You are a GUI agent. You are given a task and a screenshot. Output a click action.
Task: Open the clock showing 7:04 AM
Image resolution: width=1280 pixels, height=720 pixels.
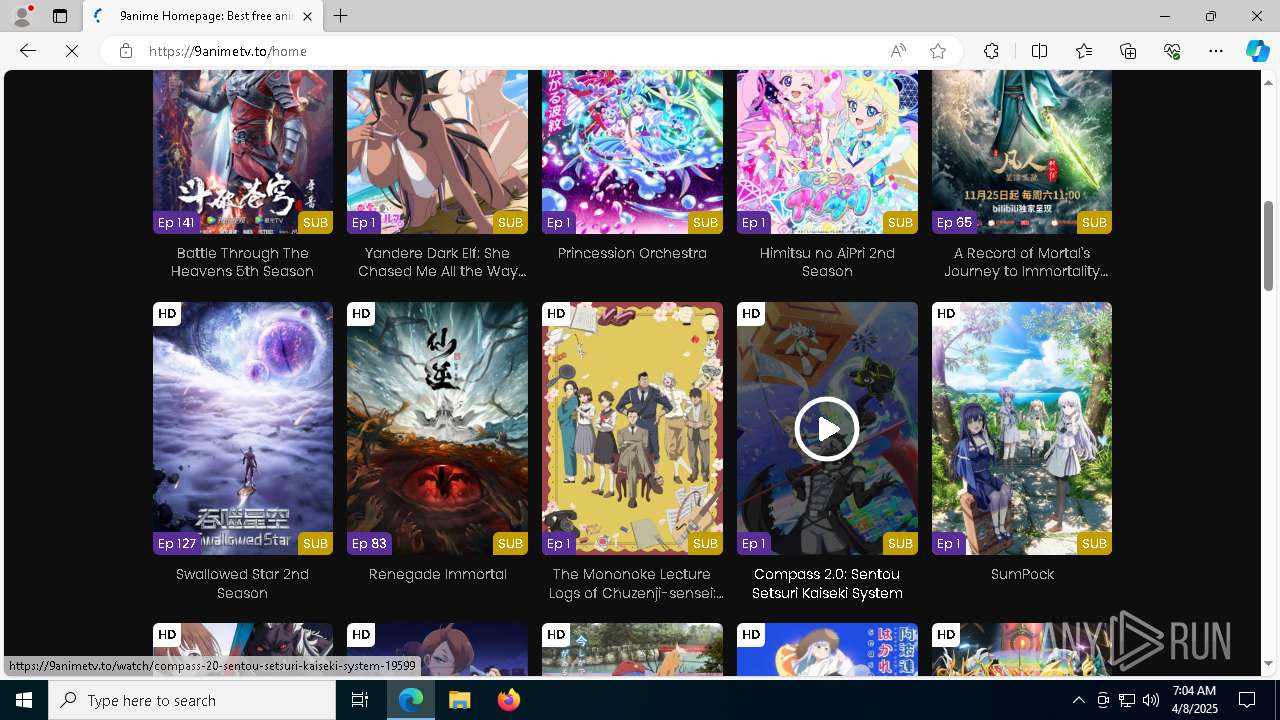[x=1194, y=700]
